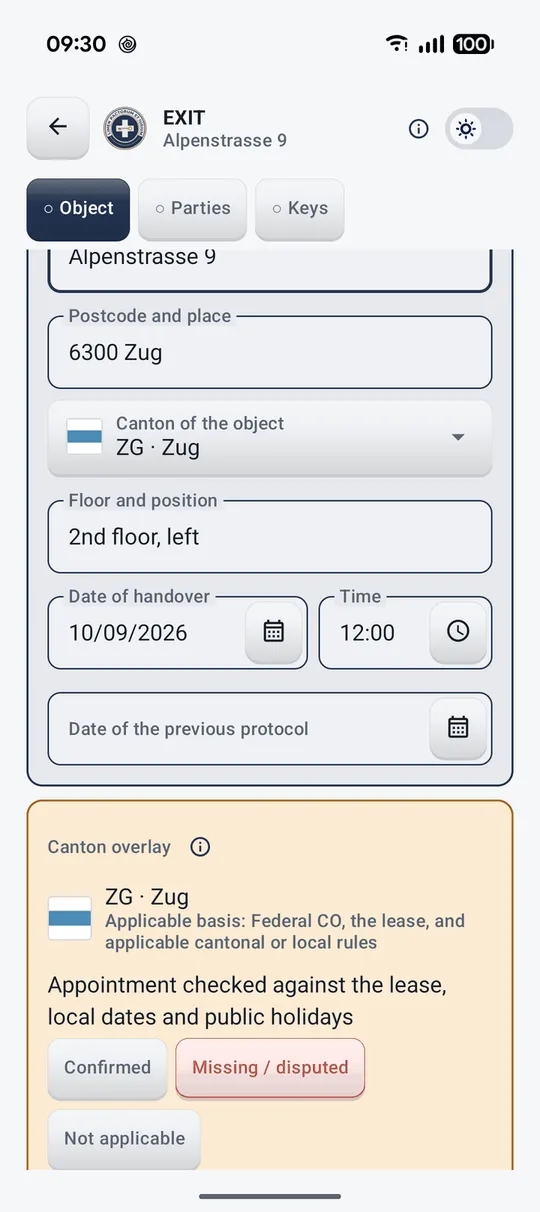Select Missing / disputed option

tap(270, 1067)
